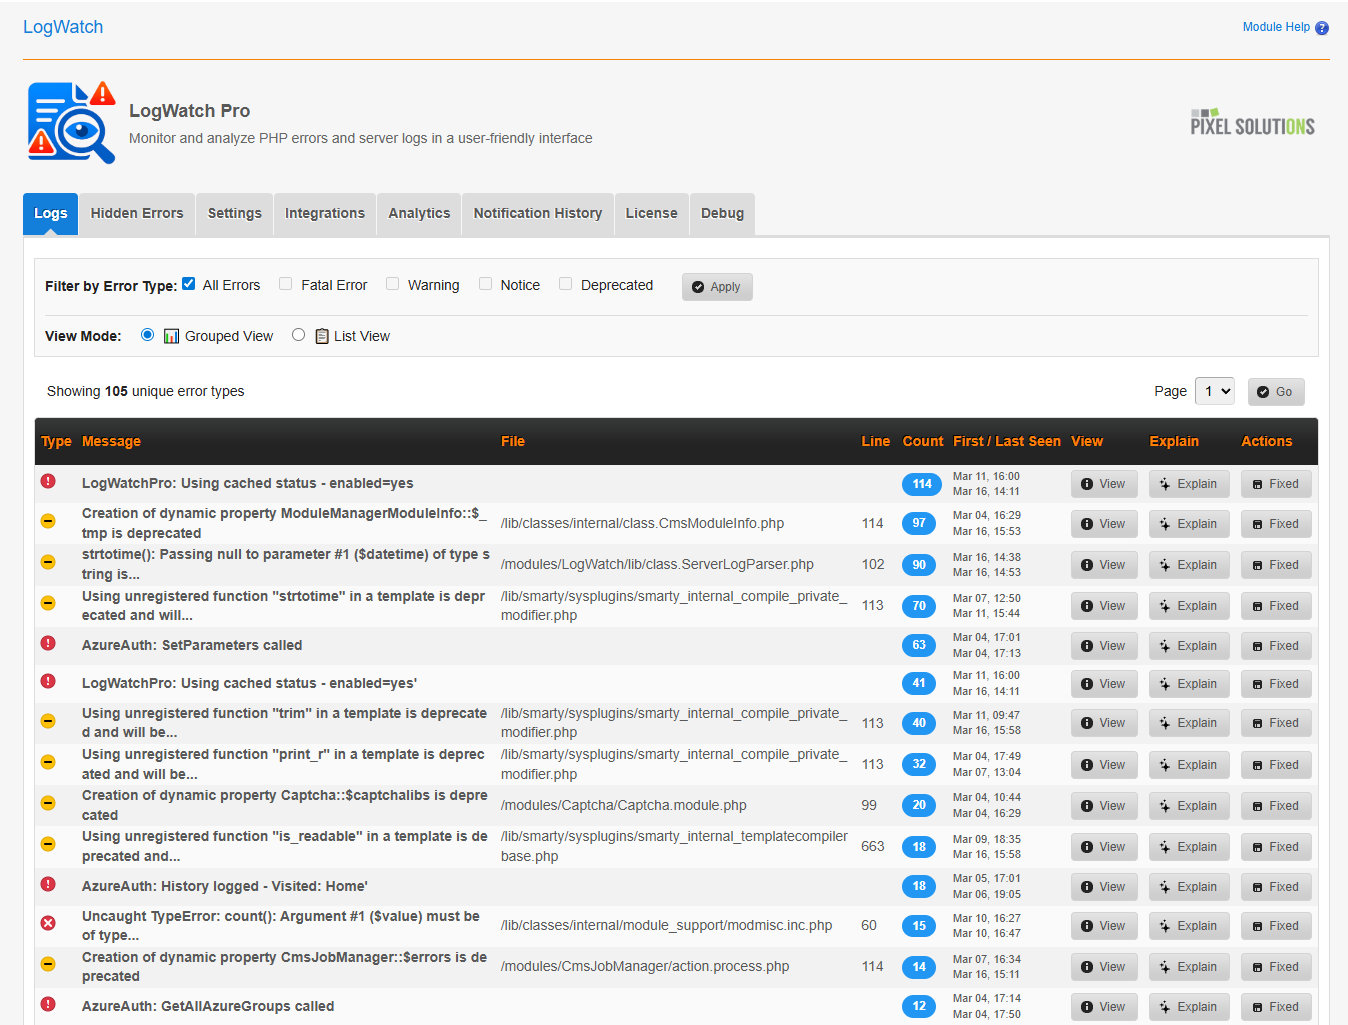Open the Notification History tab
The width and height of the screenshot is (1348, 1025).
[x=537, y=213]
